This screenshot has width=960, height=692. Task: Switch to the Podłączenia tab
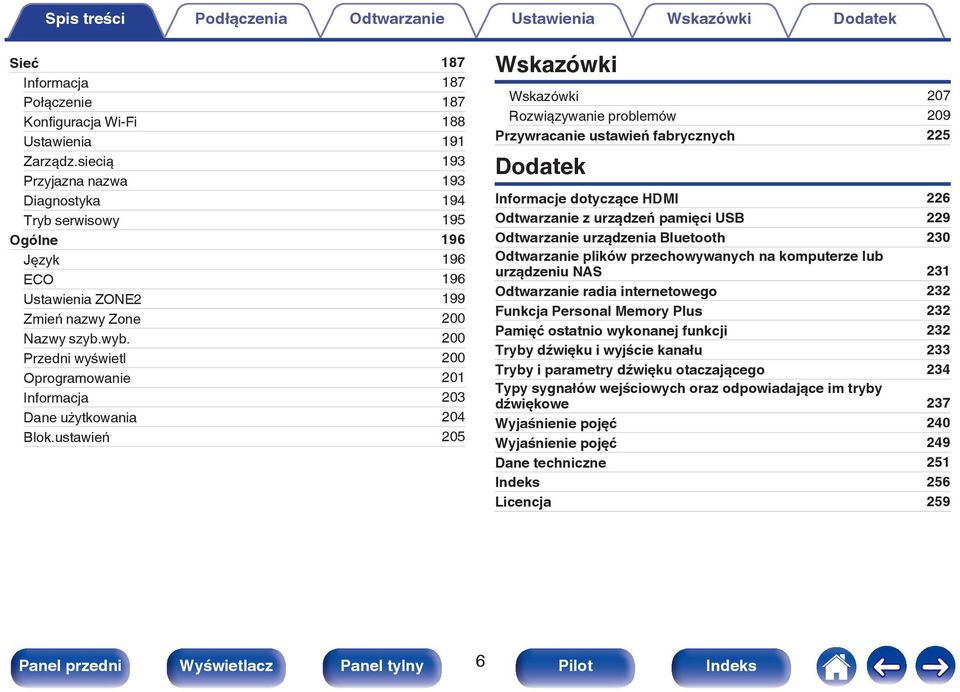point(241,20)
